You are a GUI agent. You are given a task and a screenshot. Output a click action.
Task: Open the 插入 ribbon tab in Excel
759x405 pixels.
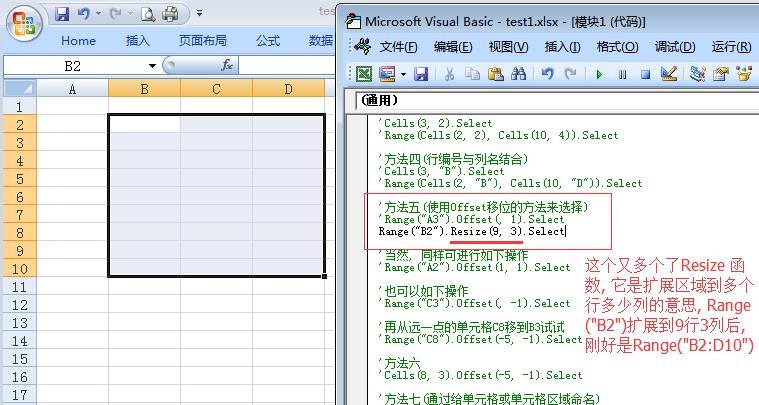(x=137, y=41)
